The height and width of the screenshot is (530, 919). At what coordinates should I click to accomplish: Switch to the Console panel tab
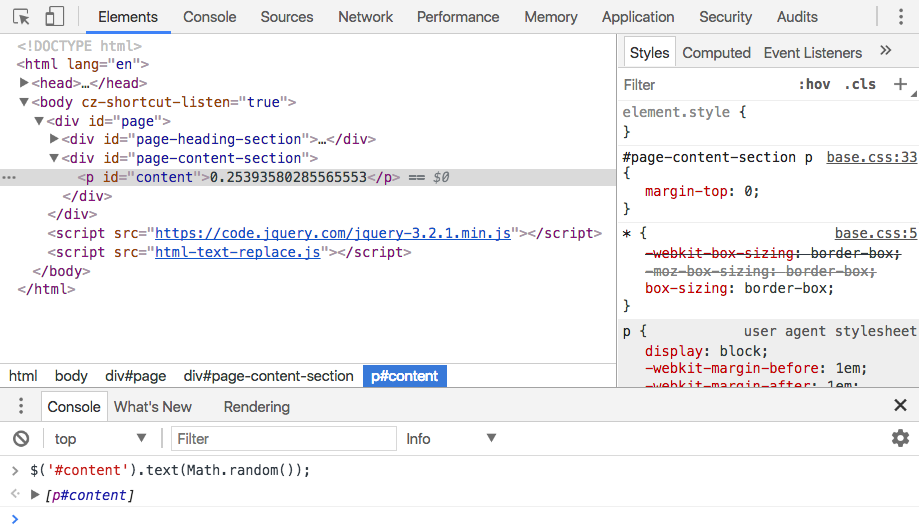point(209,17)
